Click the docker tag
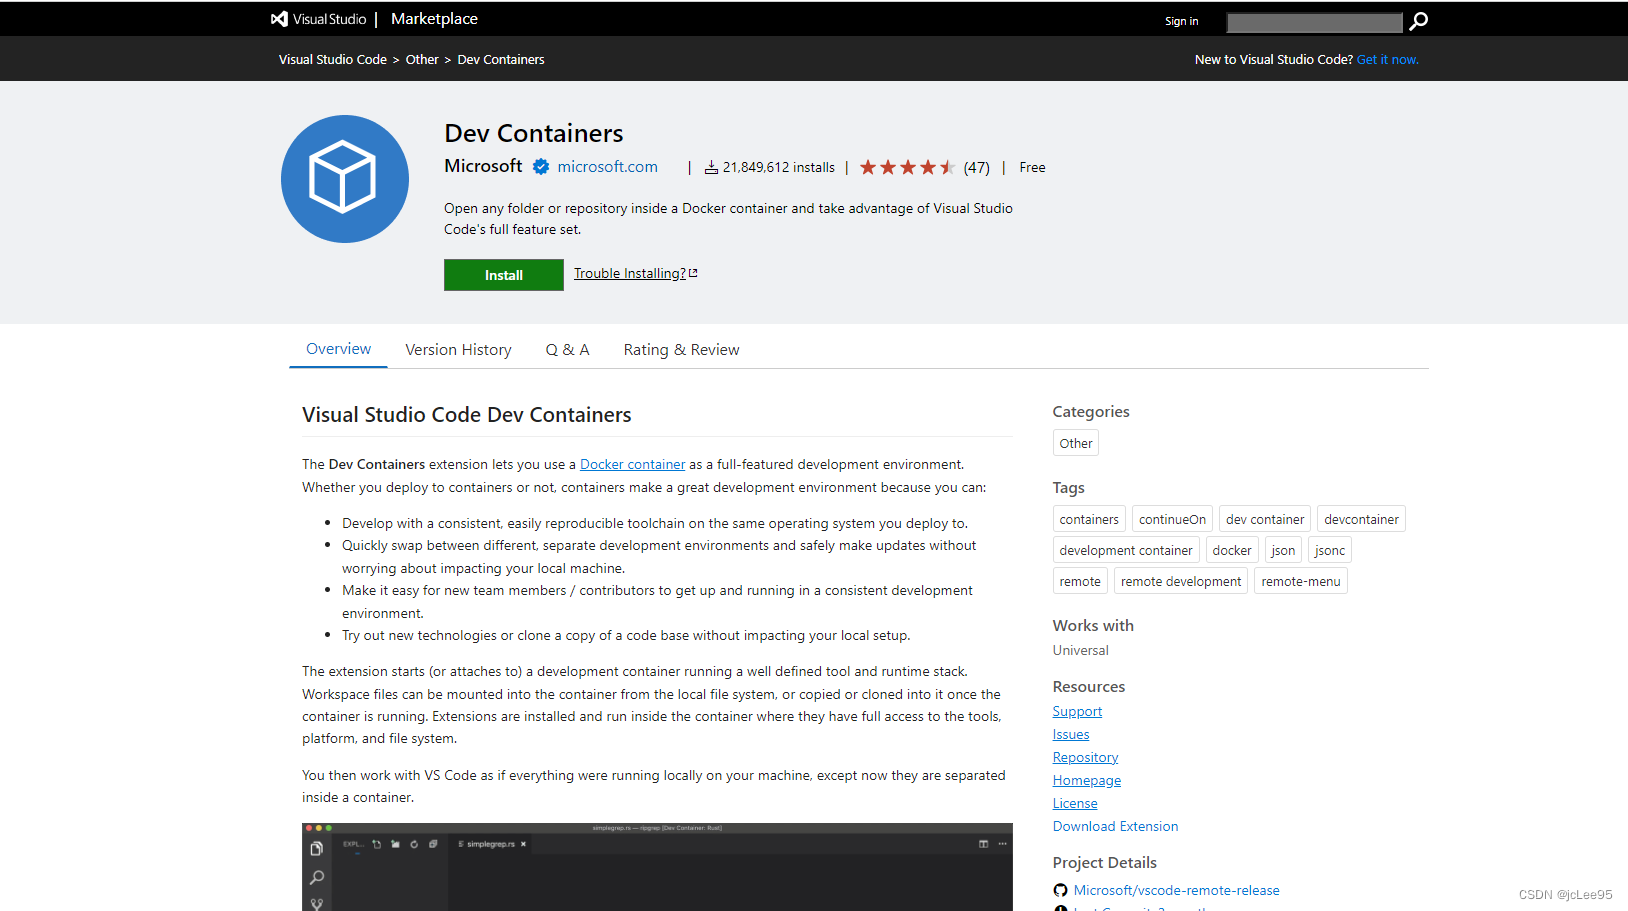The image size is (1628, 911). tap(1232, 550)
